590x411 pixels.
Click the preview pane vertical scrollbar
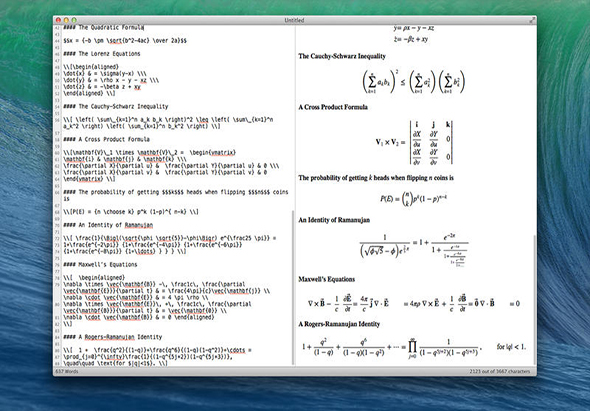[x=535, y=299]
